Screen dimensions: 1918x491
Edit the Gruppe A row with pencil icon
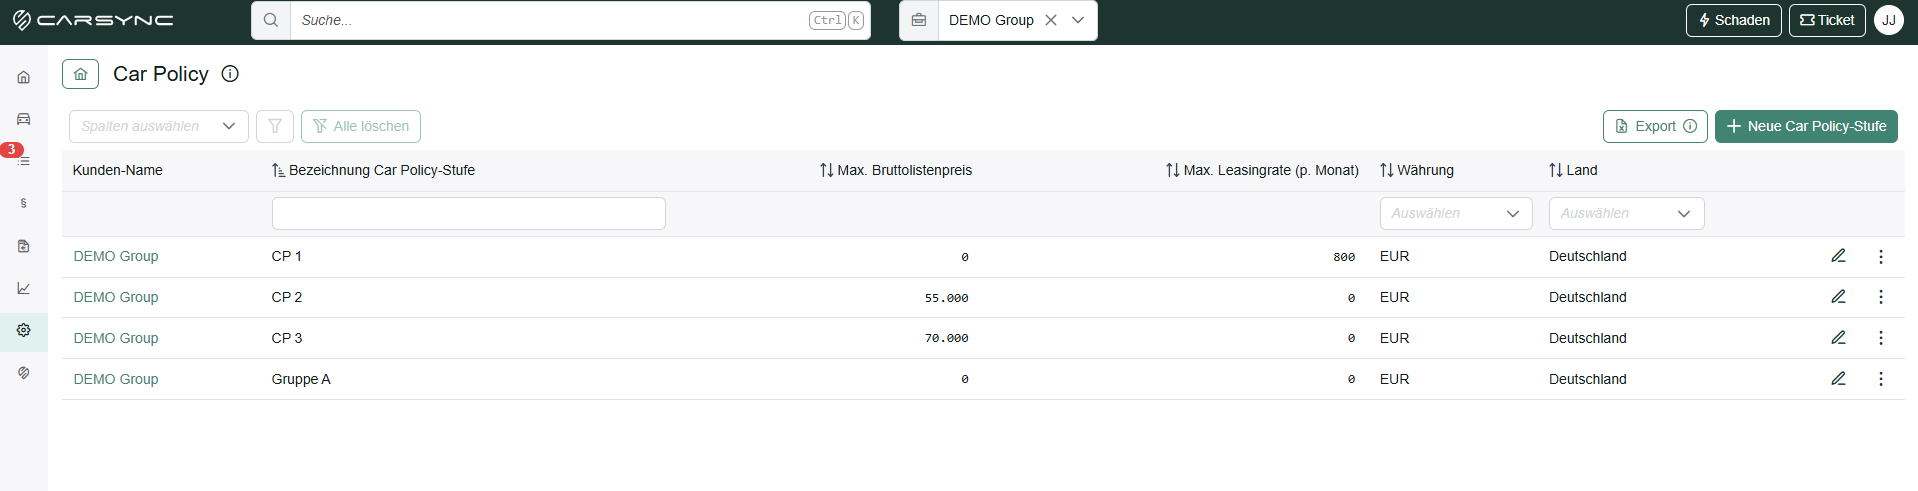1838,379
